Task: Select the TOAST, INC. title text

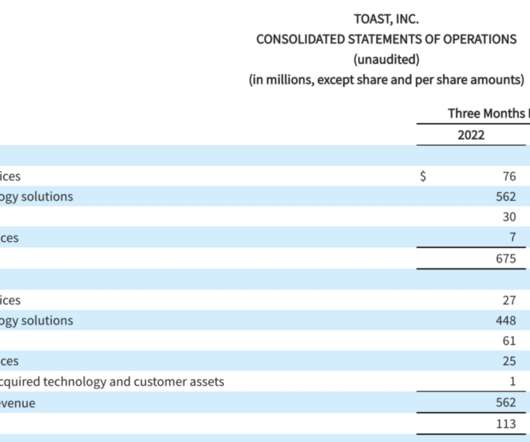Action: click(x=386, y=19)
